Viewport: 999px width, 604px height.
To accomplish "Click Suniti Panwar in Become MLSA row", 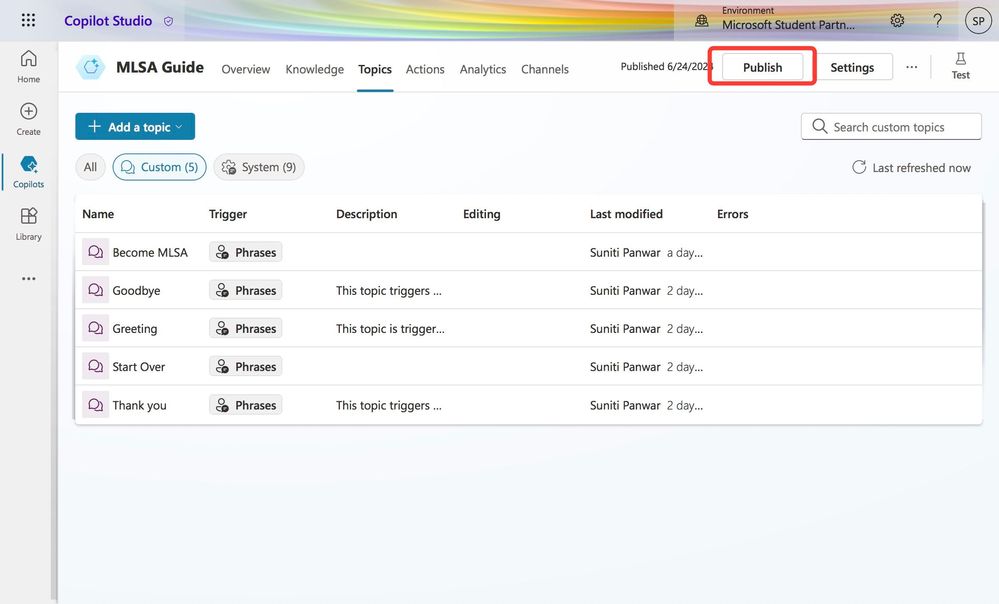I will [625, 252].
